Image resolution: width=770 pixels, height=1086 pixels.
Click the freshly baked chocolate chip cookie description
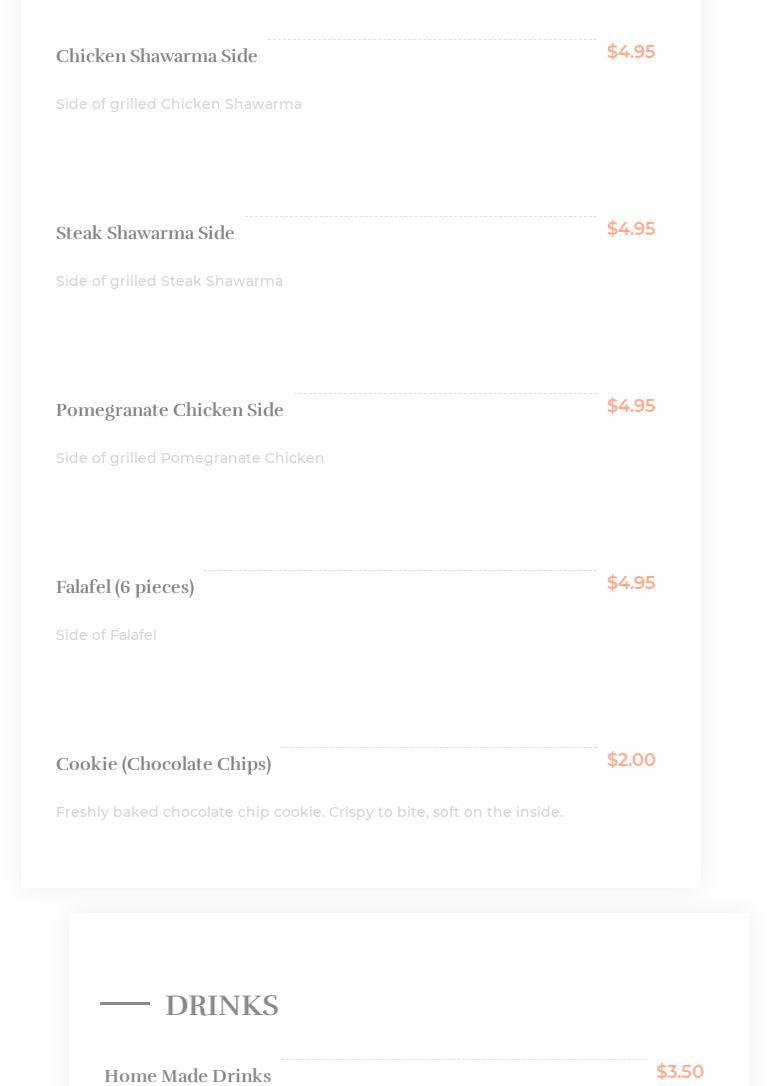(x=309, y=812)
